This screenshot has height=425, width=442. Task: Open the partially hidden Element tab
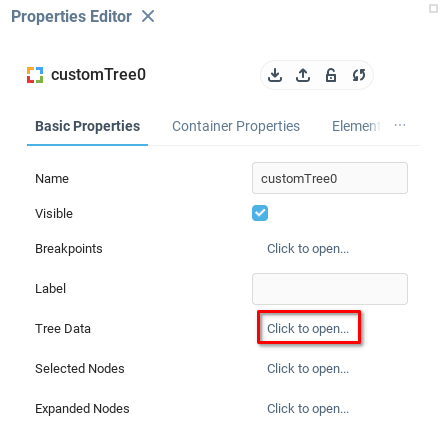pos(356,126)
